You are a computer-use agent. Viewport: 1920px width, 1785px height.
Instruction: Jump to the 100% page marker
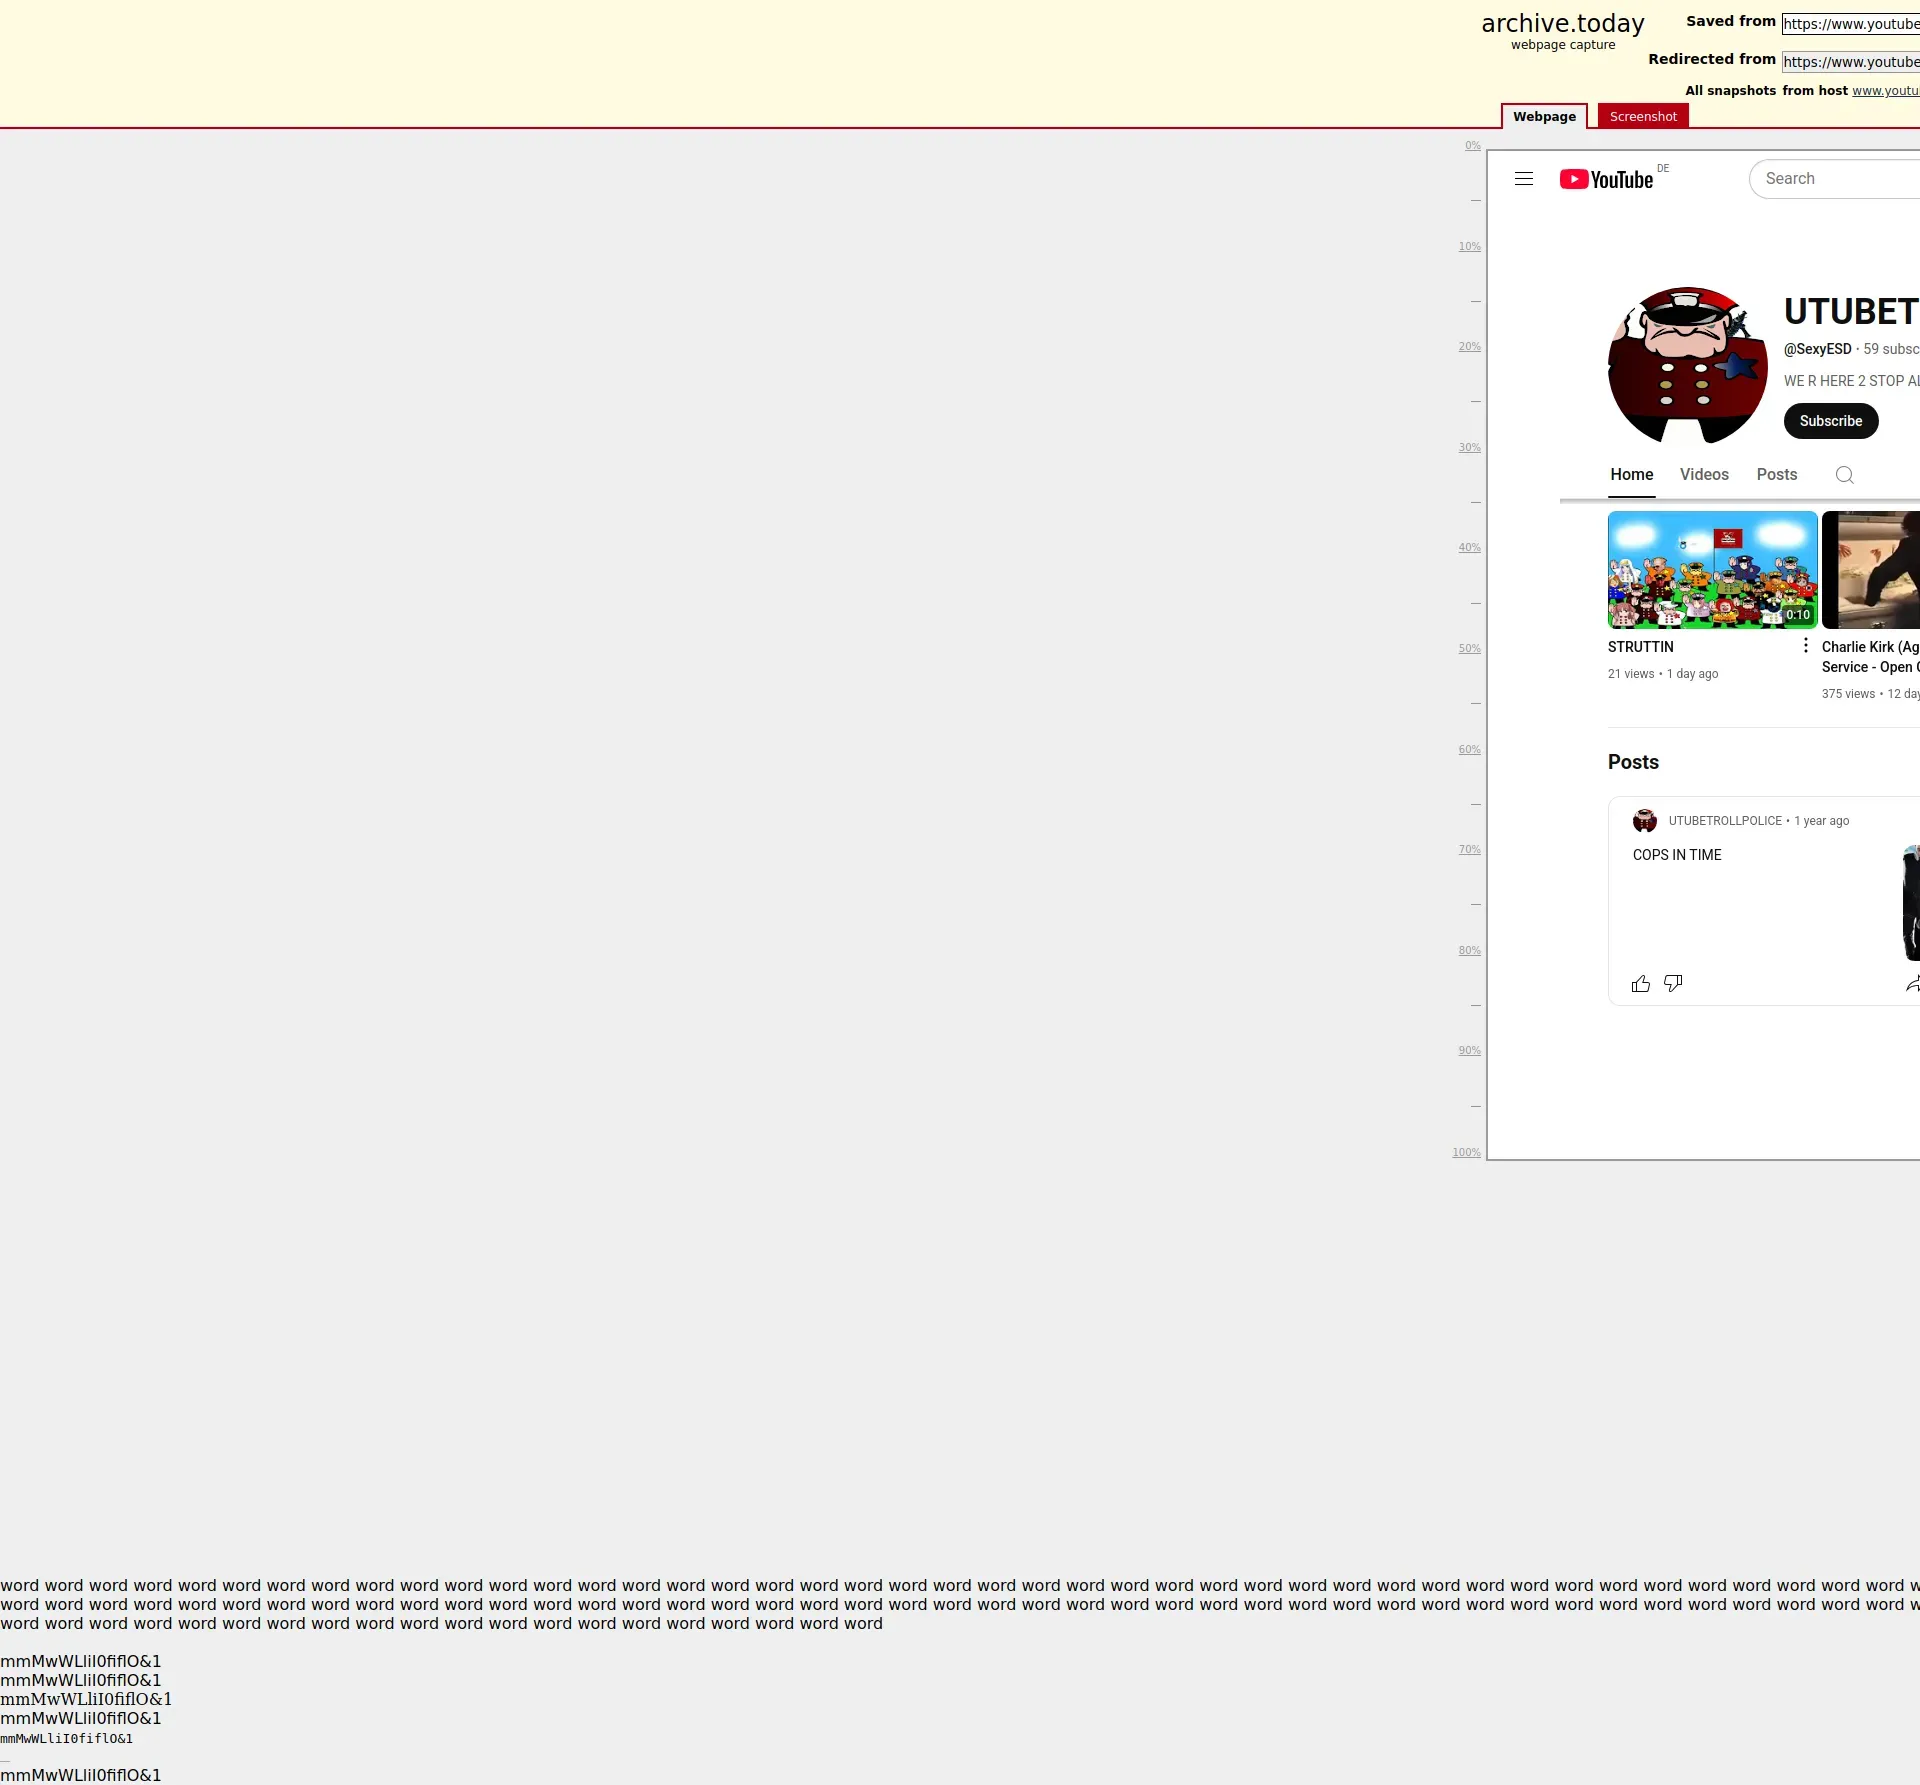click(x=1466, y=1153)
